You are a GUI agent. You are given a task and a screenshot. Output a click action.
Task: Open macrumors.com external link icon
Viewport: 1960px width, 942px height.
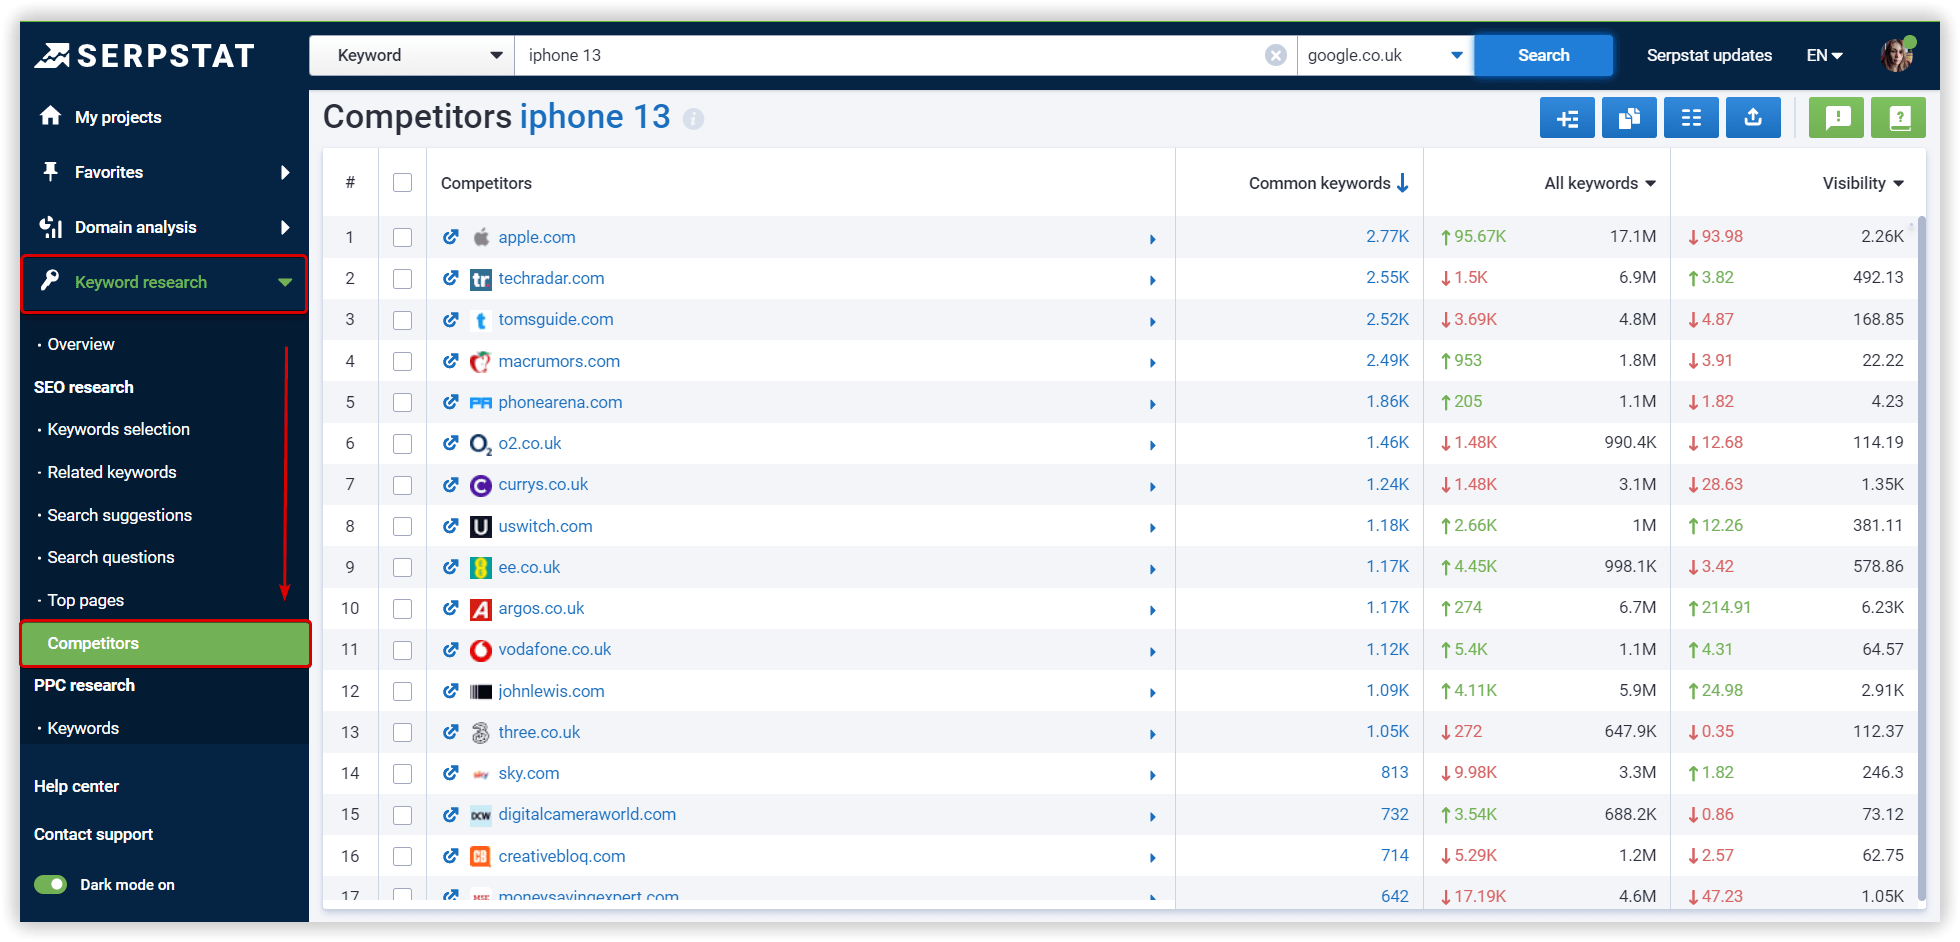tap(451, 361)
